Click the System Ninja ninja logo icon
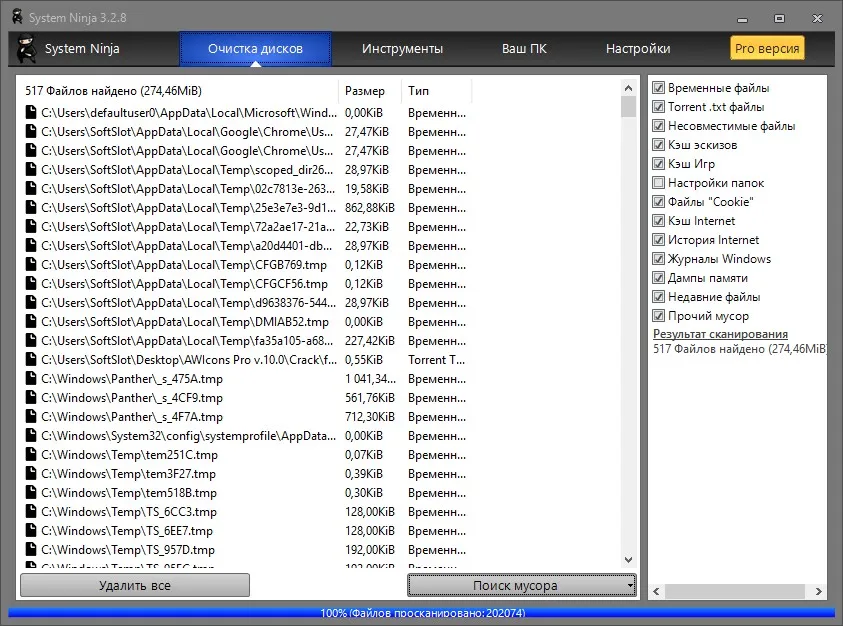 pyautogui.click(x=25, y=48)
